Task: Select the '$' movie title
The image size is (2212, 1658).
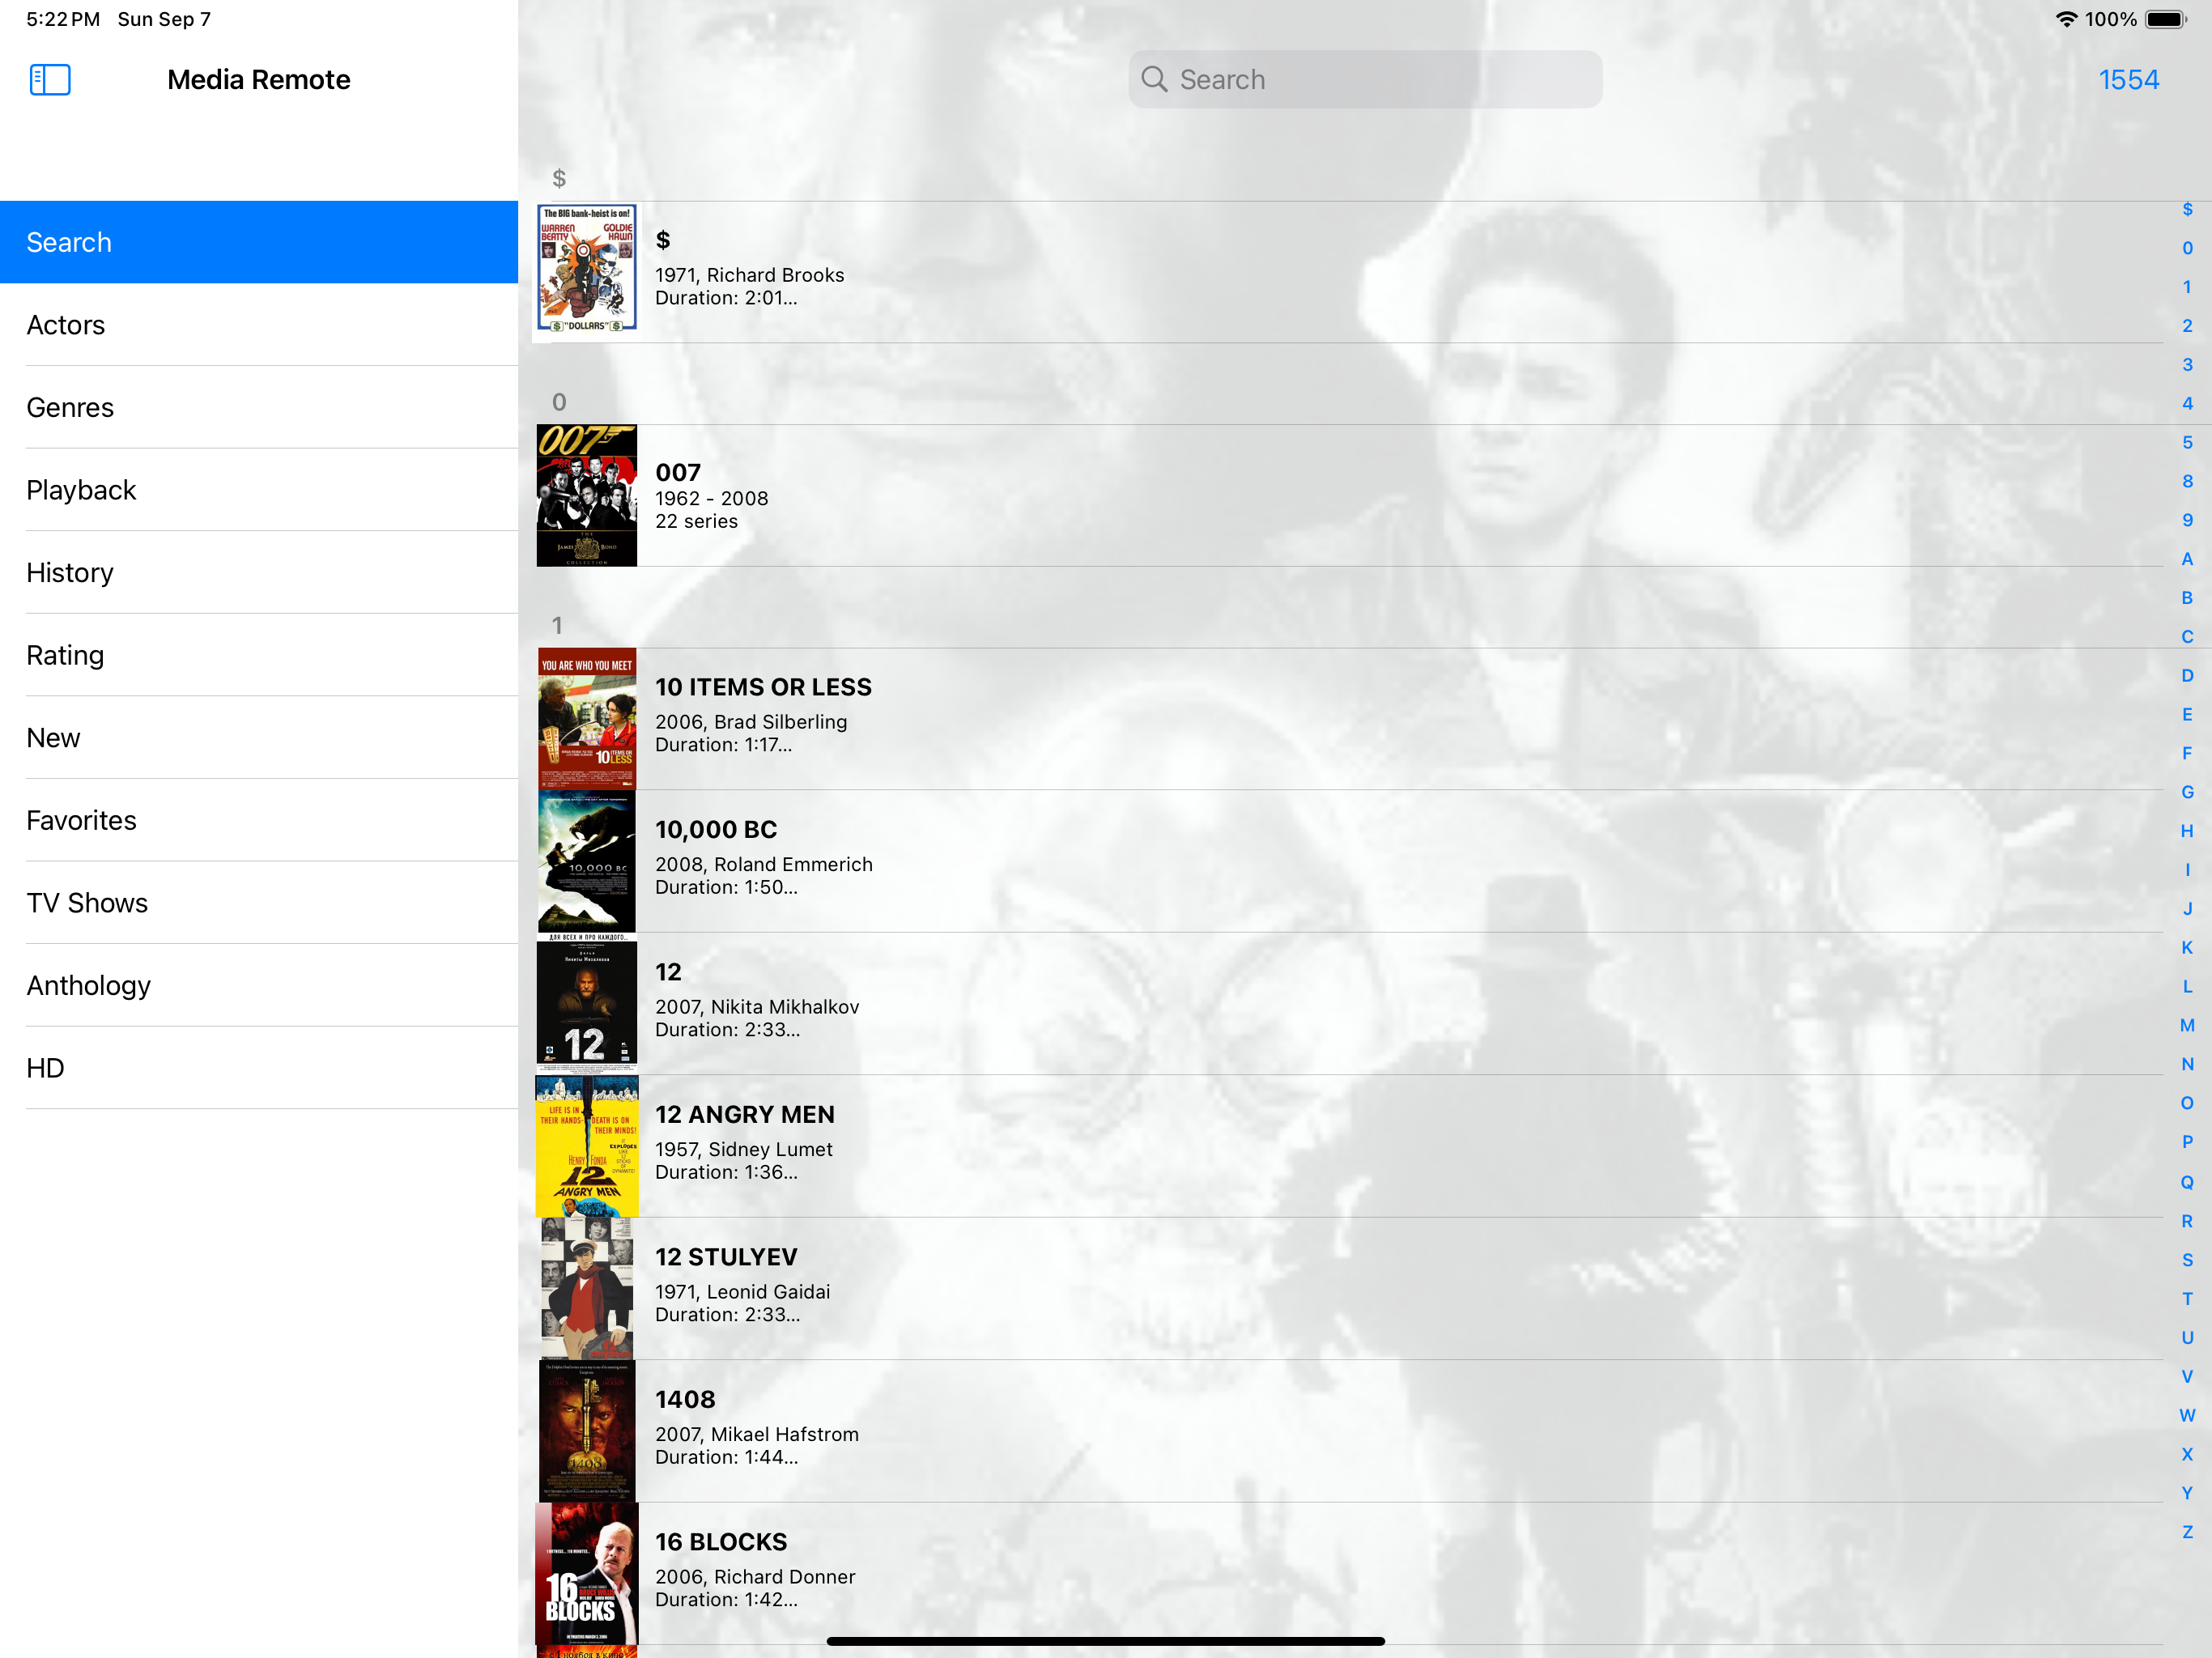Action: click(663, 240)
